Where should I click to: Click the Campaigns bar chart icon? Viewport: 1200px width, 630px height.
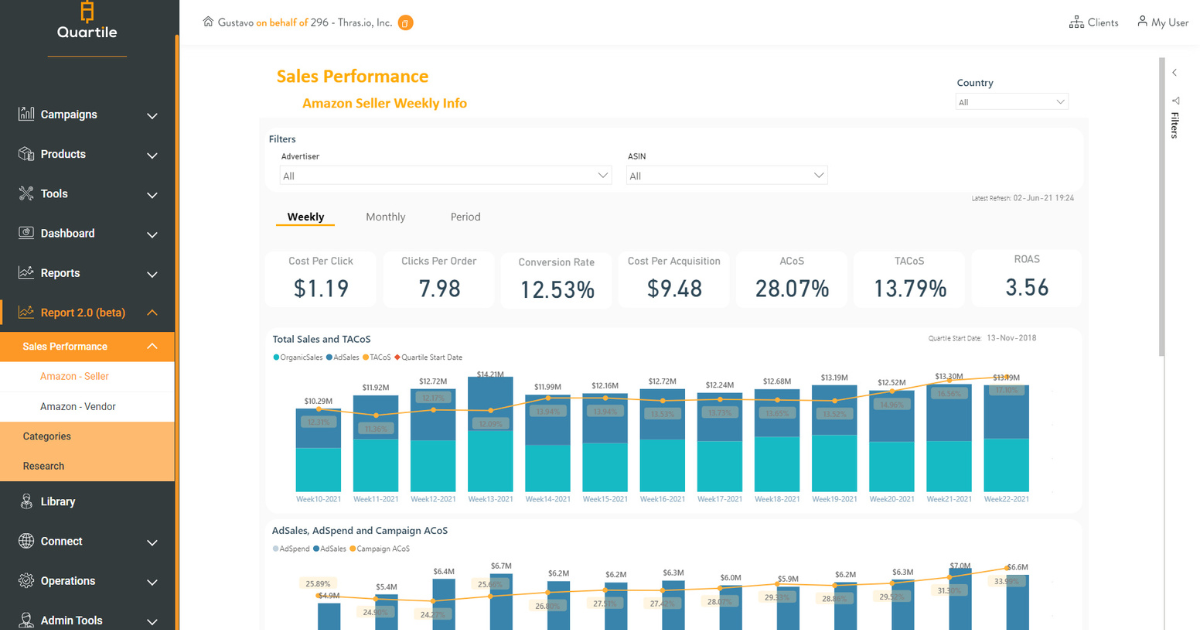[26, 114]
